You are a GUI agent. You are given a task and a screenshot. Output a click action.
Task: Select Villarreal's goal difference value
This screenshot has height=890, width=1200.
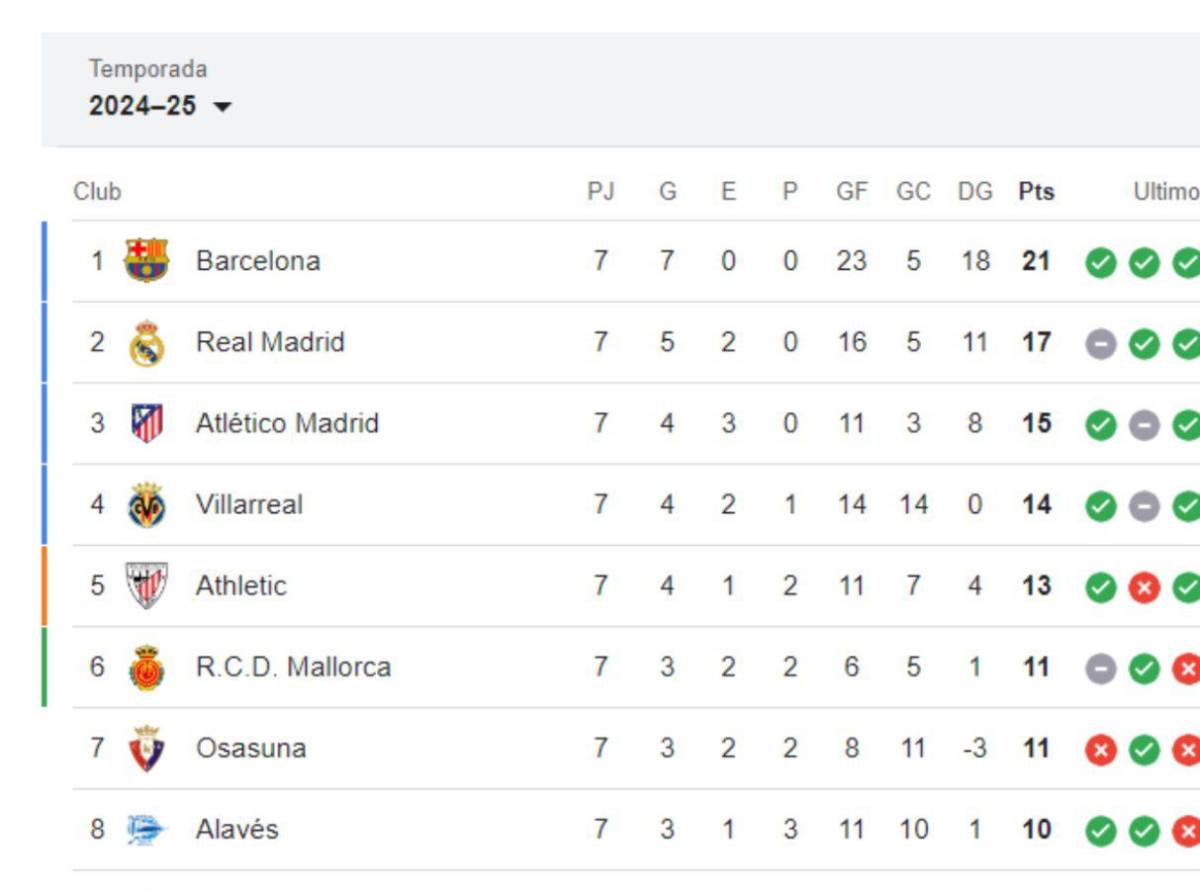[x=975, y=505]
